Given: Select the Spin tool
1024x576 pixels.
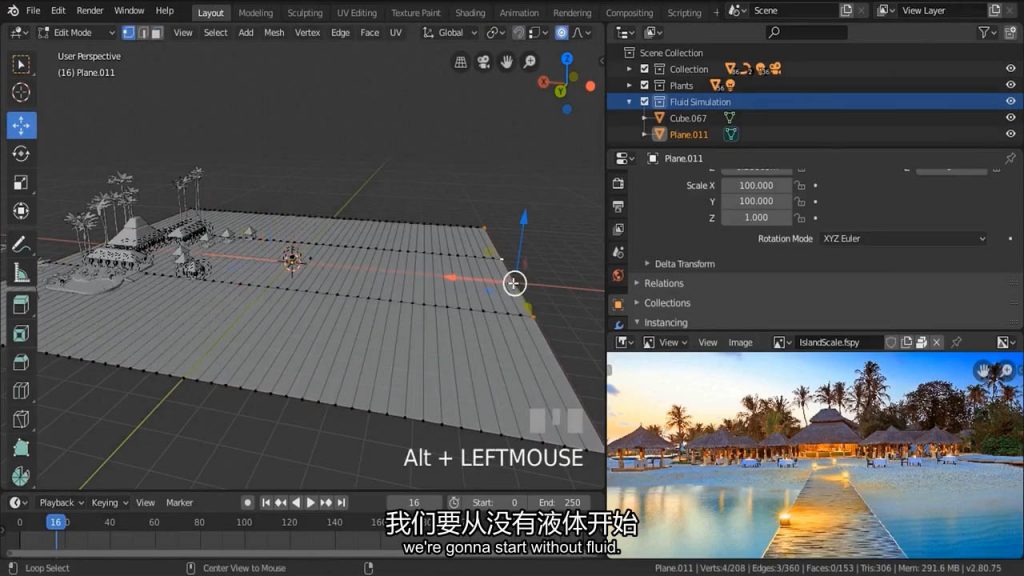Looking at the screenshot, I should coord(21,477).
